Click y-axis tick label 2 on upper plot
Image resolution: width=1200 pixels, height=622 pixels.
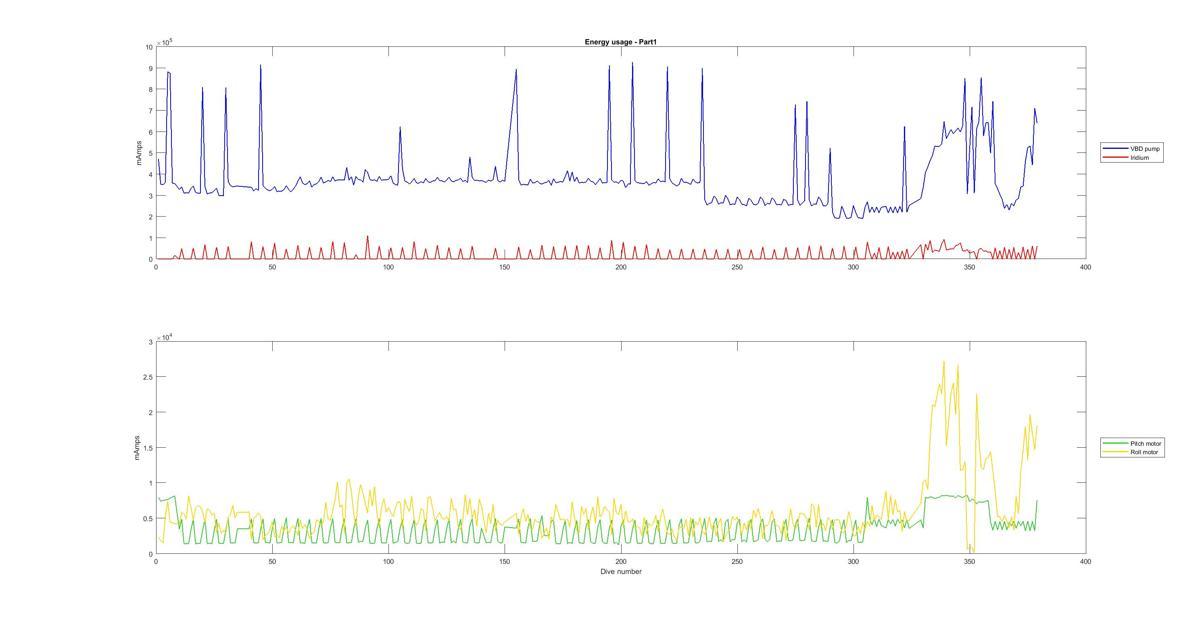point(150,217)
